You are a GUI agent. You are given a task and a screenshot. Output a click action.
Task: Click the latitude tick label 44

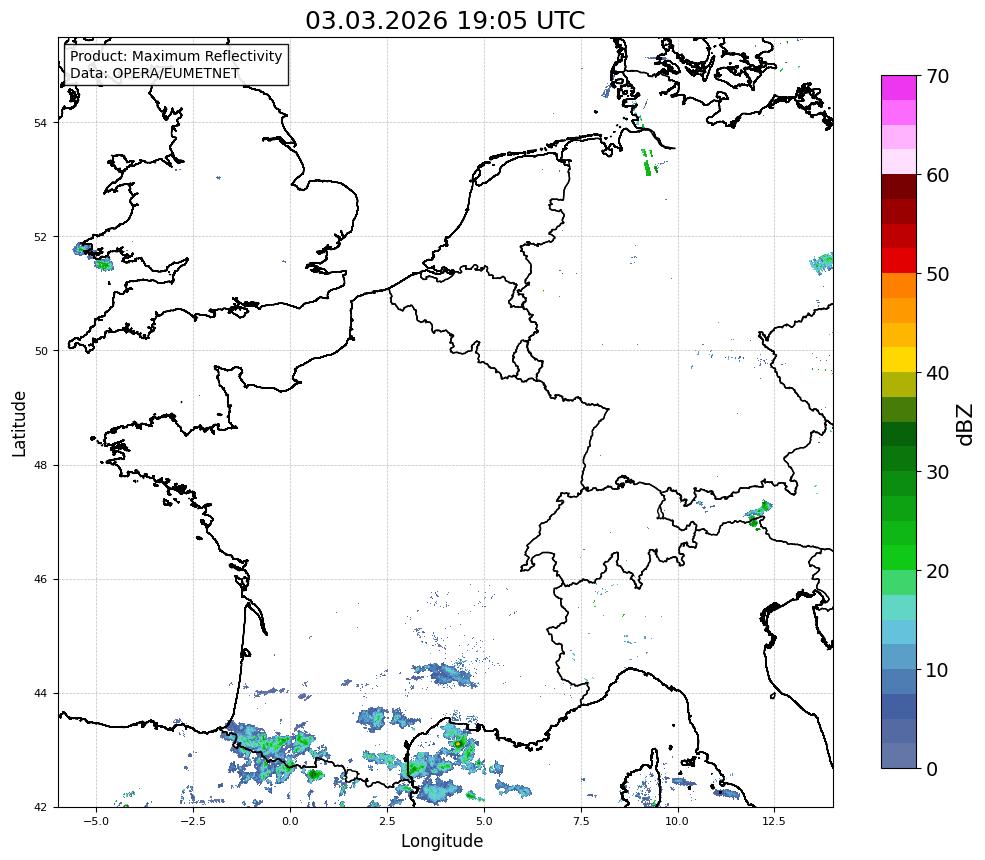point(40,694)
